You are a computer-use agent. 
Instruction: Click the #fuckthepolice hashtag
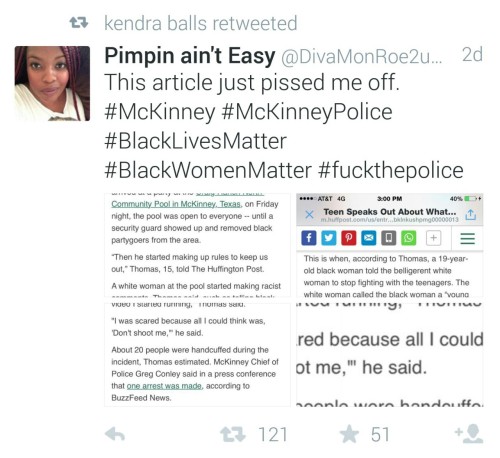[x=391, y=170]
